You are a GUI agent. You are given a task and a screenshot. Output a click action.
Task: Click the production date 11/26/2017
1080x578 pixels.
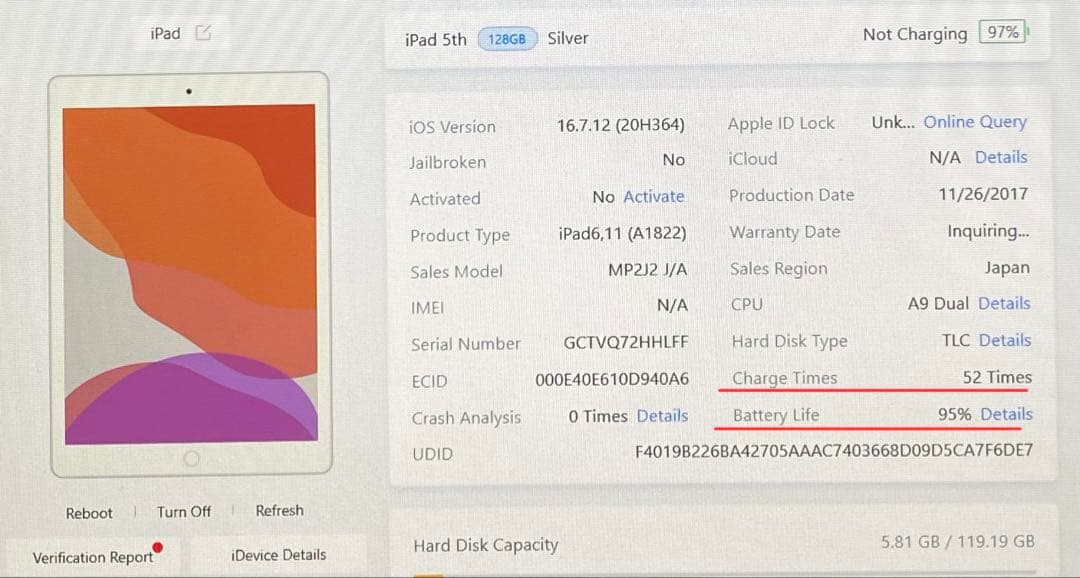[983, 194]
